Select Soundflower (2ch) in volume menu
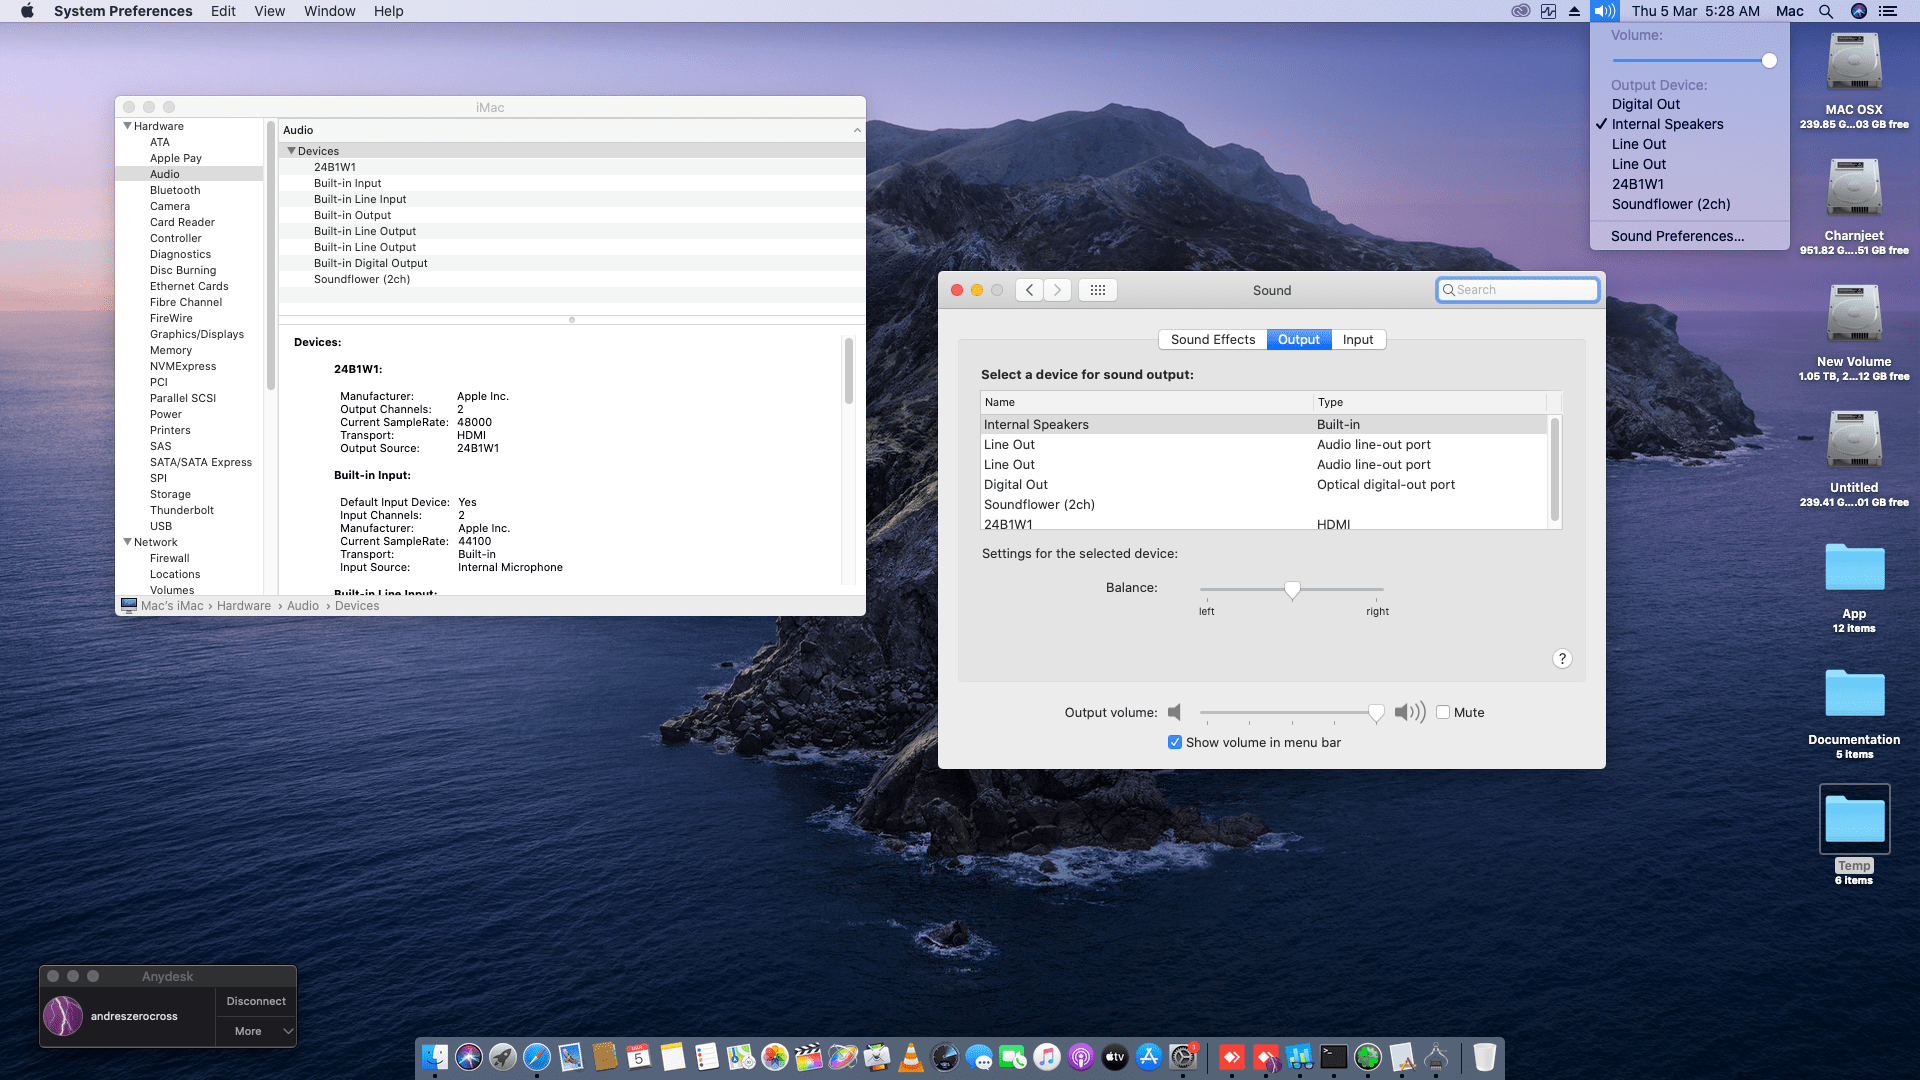Screen dimensions: 1920x1080 click(x=1670, y=204)
